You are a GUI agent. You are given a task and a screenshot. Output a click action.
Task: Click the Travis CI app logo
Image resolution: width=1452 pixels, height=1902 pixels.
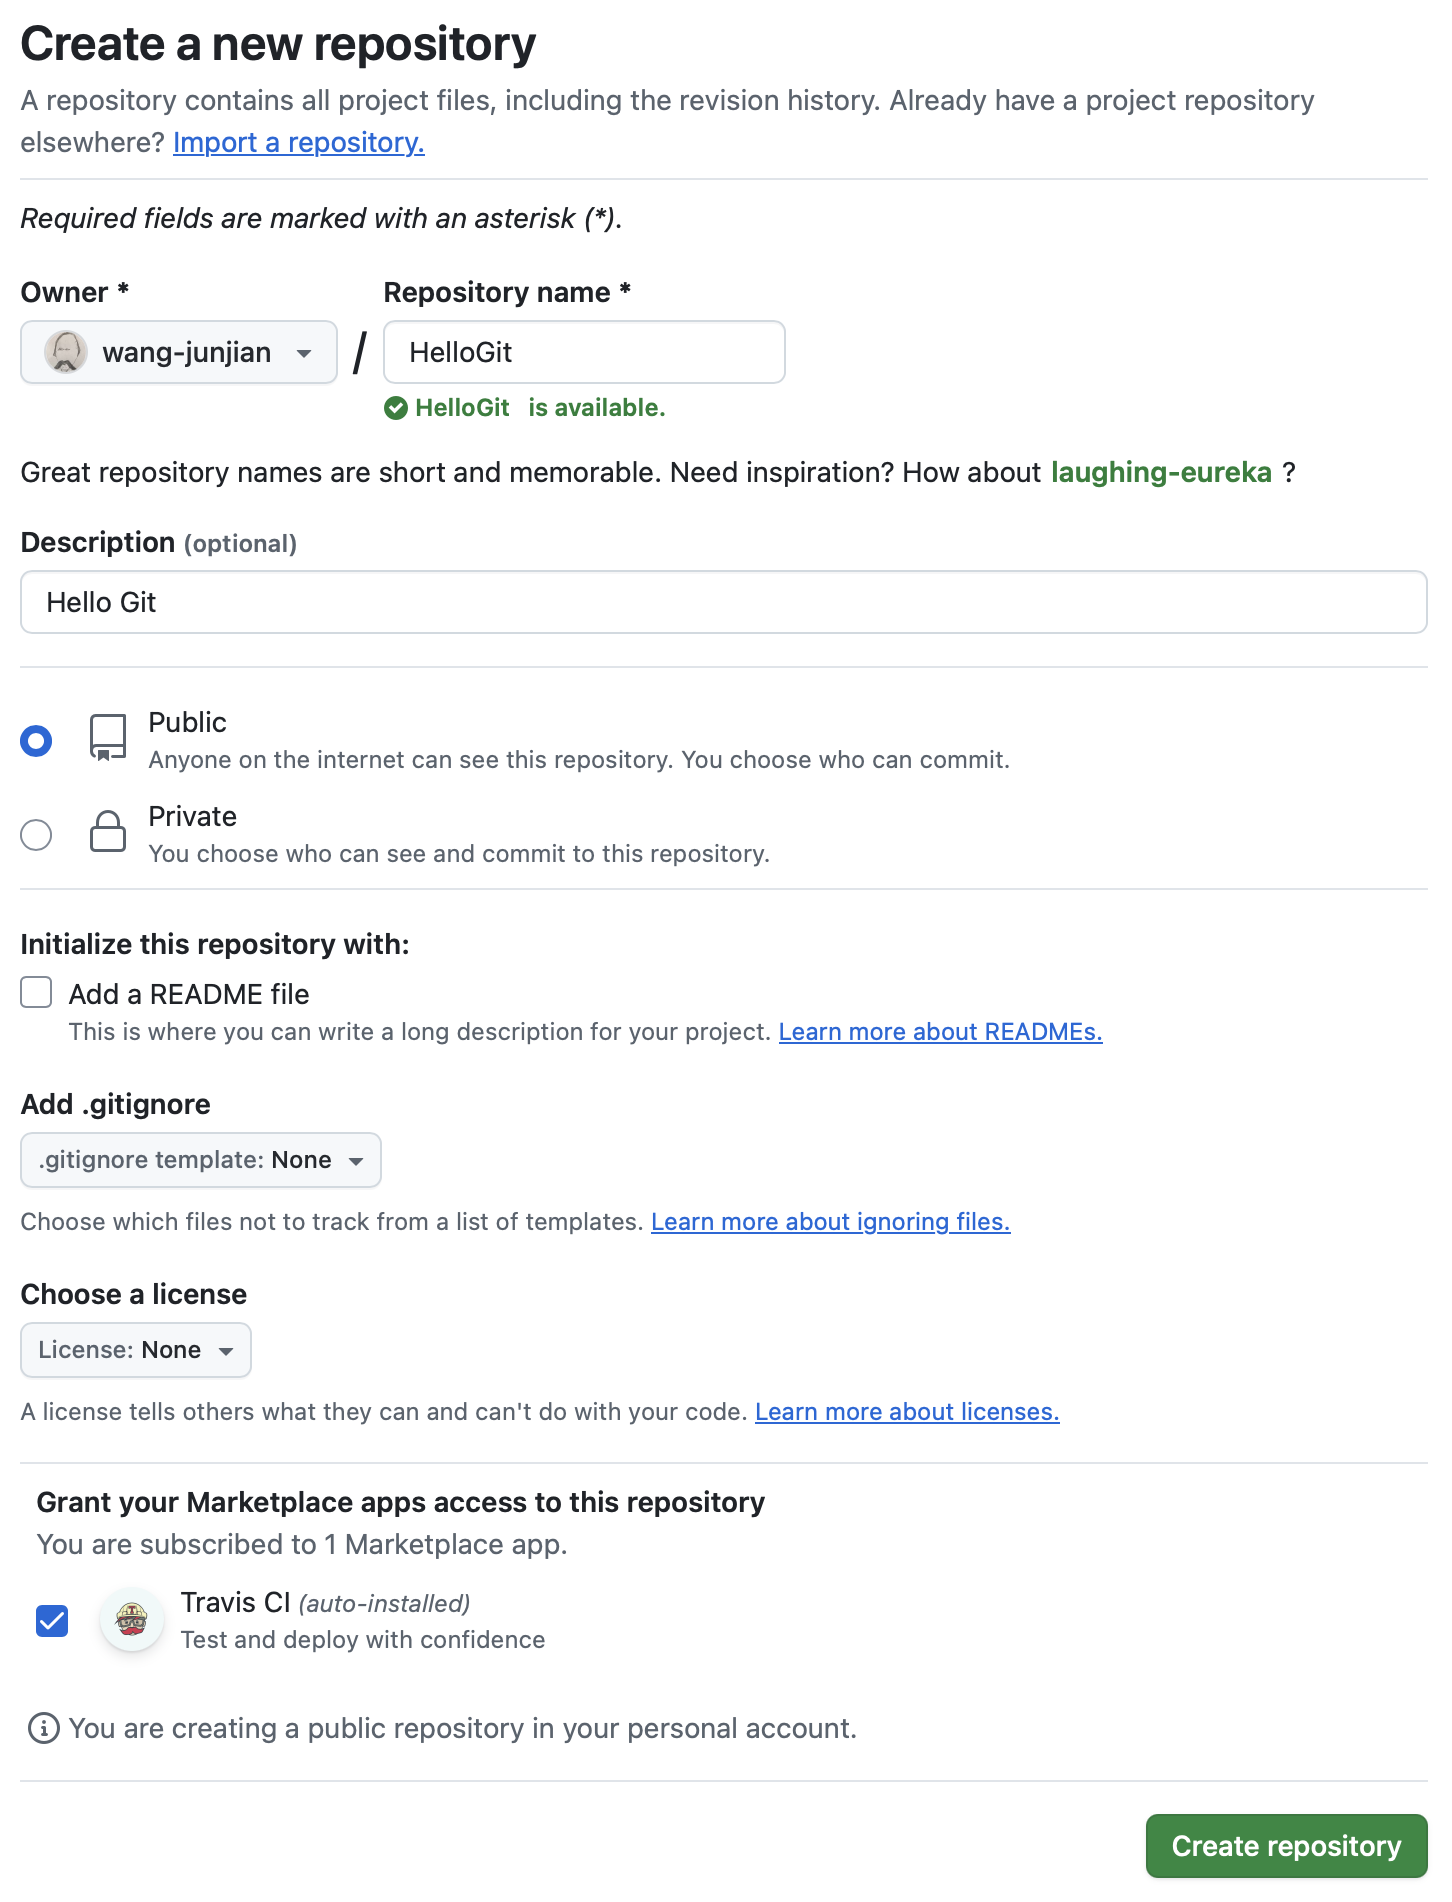point(132,1619)
